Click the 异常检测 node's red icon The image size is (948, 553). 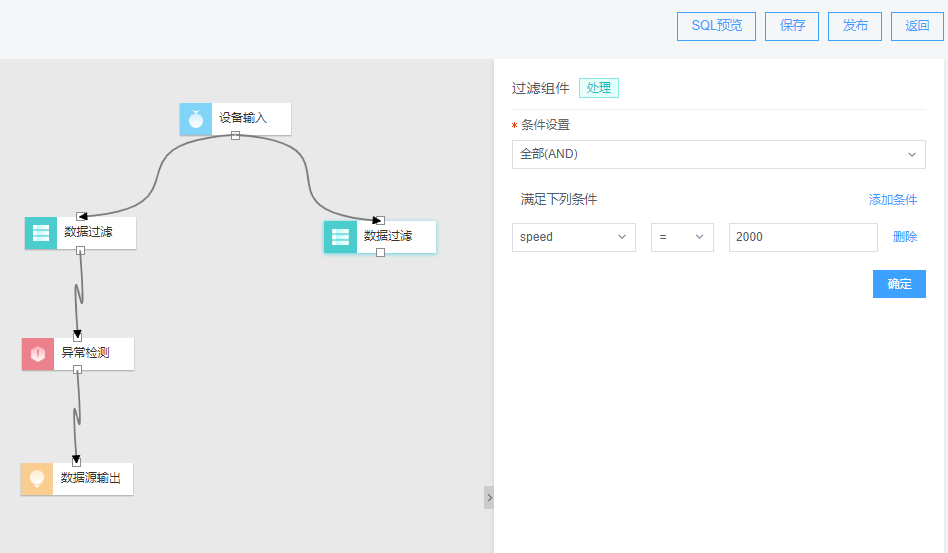point(38,354)
